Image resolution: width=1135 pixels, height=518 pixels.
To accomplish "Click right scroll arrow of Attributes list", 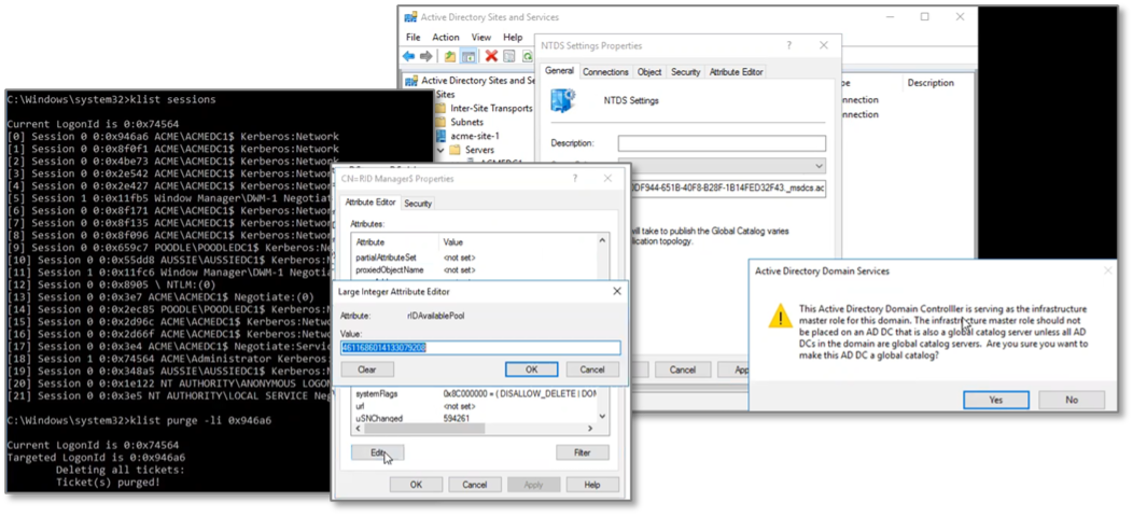I will point(590,428).
